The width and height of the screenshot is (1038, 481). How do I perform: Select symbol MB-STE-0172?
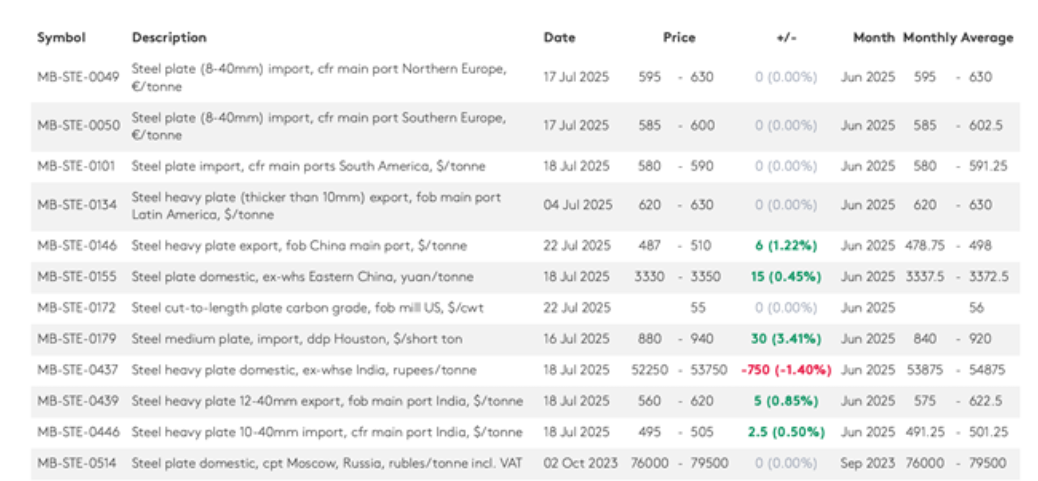pos(77,308)
